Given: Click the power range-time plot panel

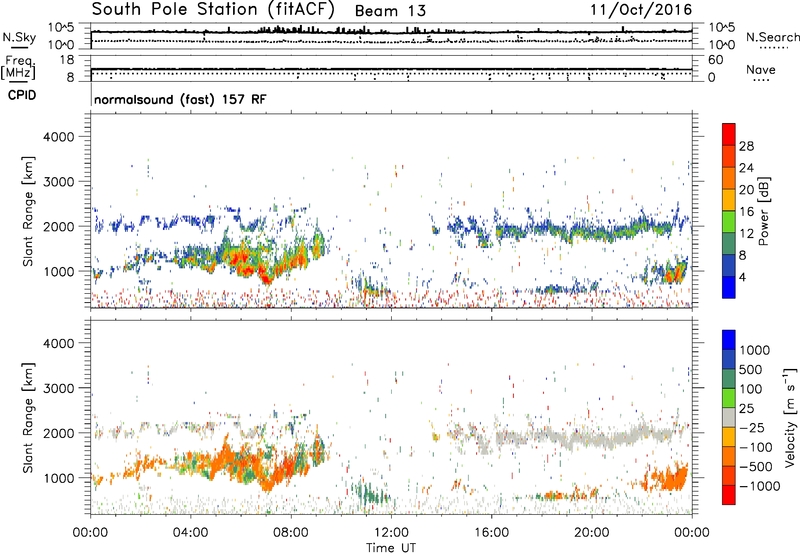Looking at the screenshot, I should [391, 211].
